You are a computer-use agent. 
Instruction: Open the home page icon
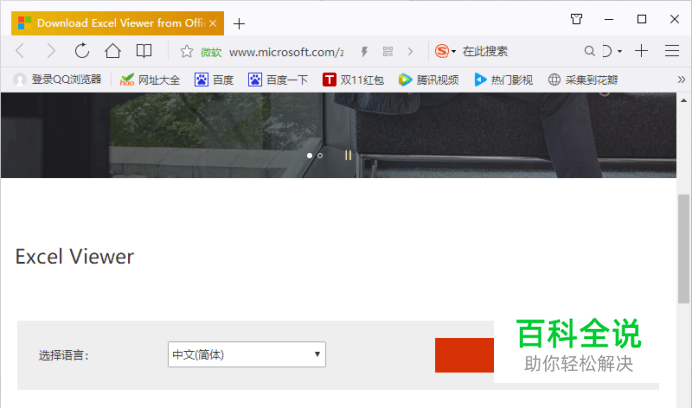pos(113,51)
